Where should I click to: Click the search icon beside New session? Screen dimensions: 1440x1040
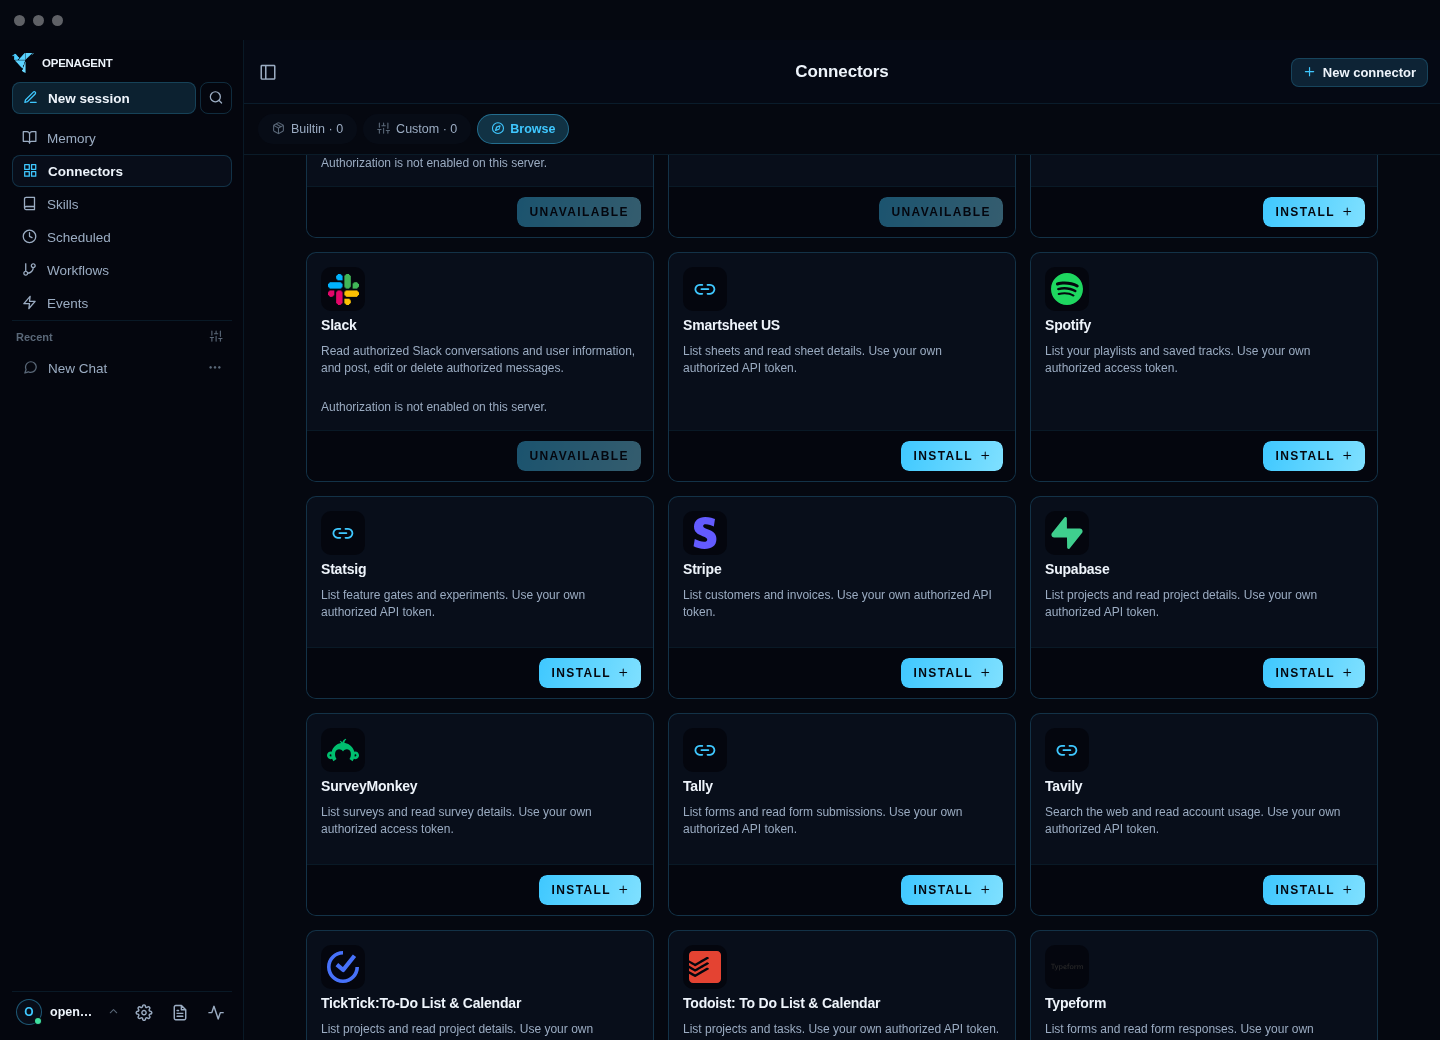click(x=216, y=98)
